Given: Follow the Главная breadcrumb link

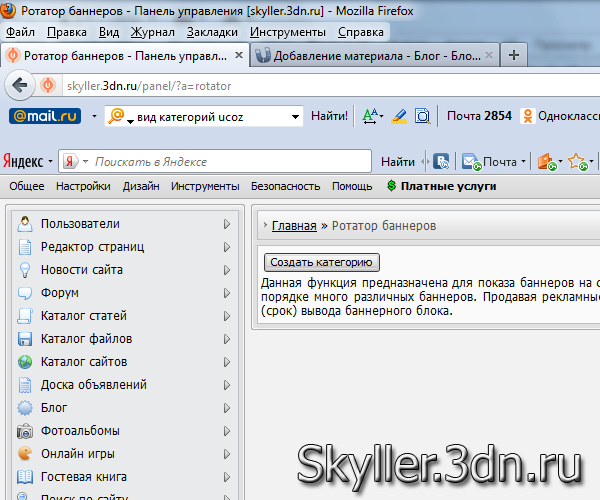Looking at the screenshot, I should pos(294,226).
